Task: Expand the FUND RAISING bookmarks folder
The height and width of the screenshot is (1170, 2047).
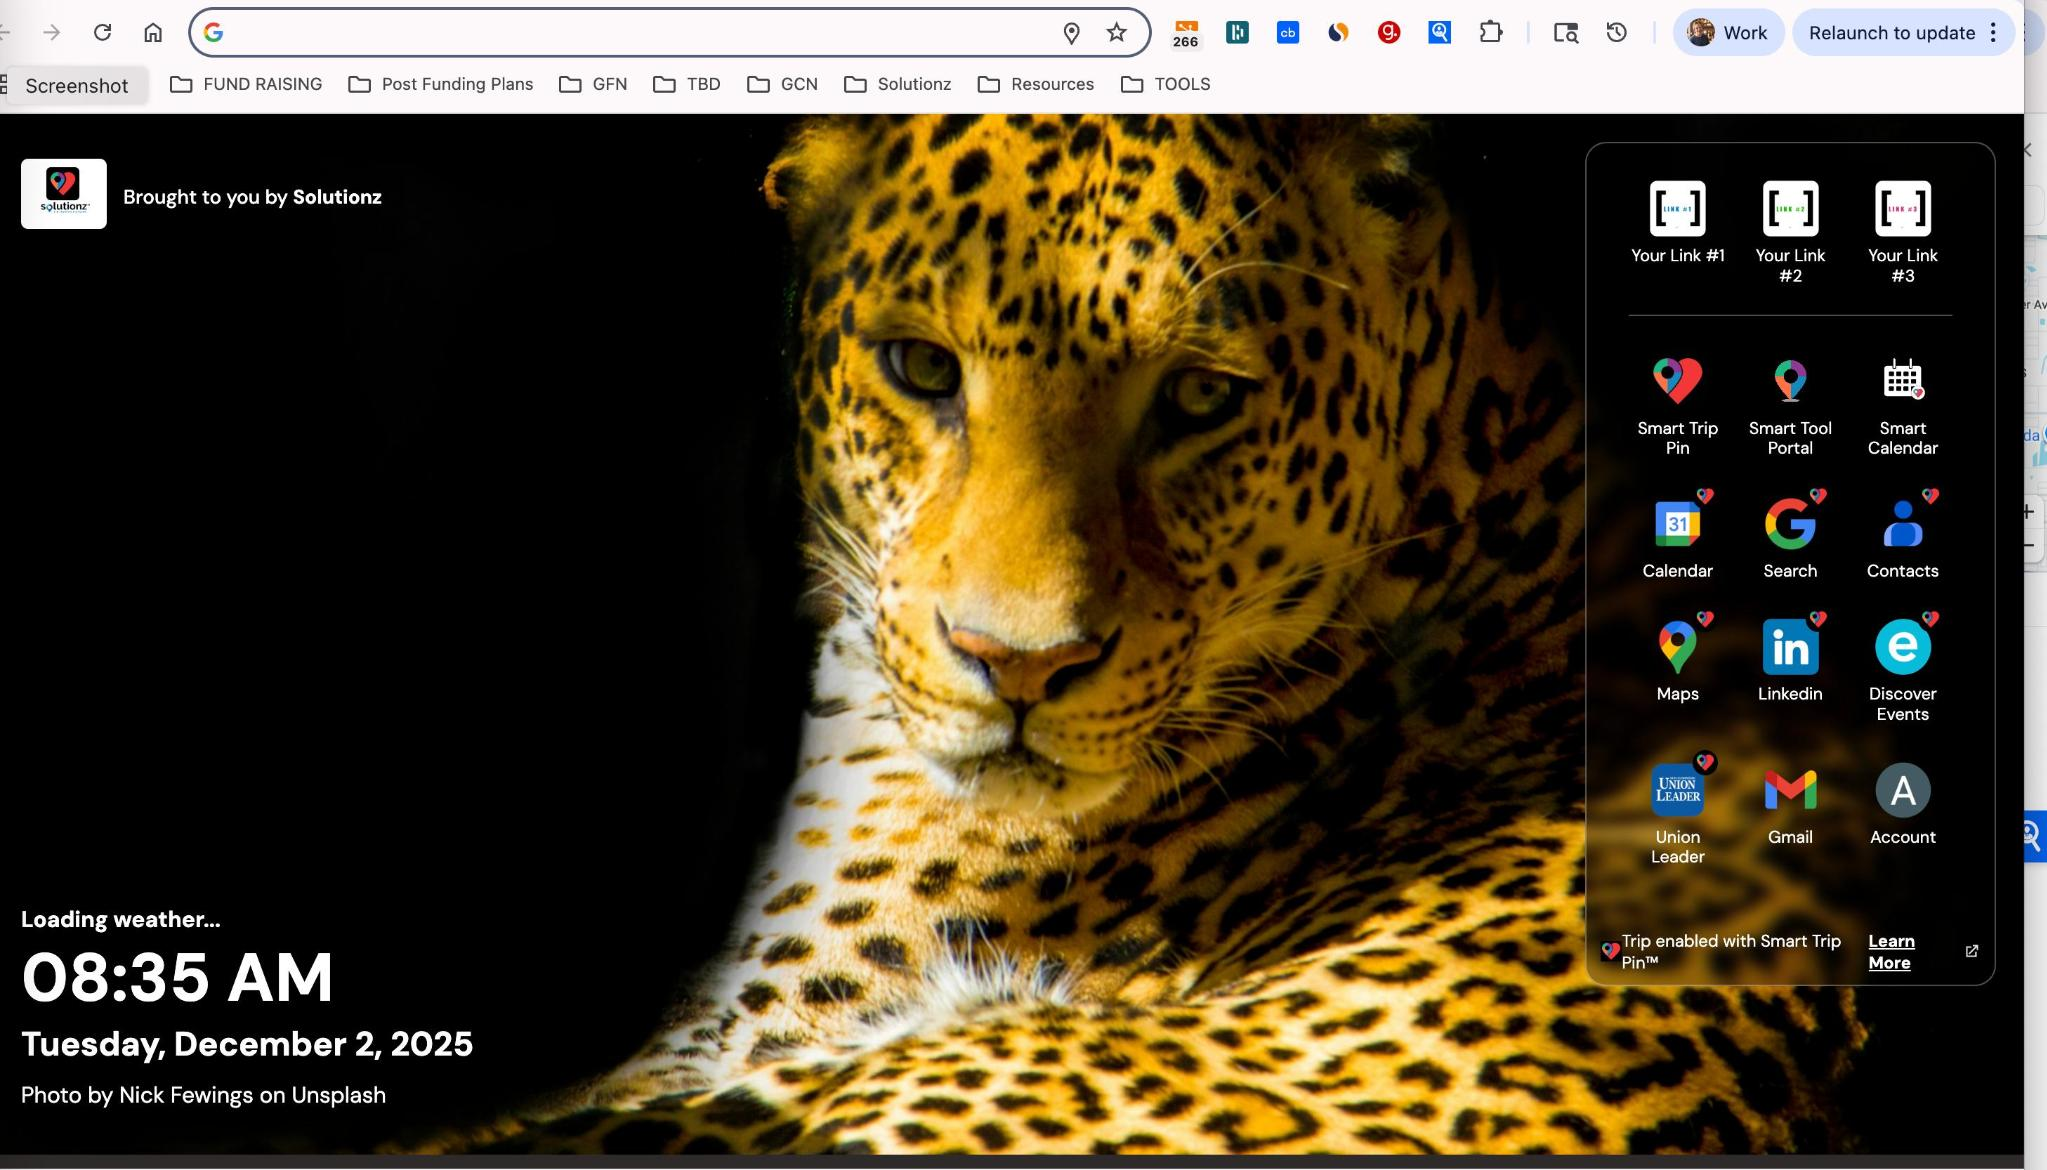Action: [x=246, y=84]
